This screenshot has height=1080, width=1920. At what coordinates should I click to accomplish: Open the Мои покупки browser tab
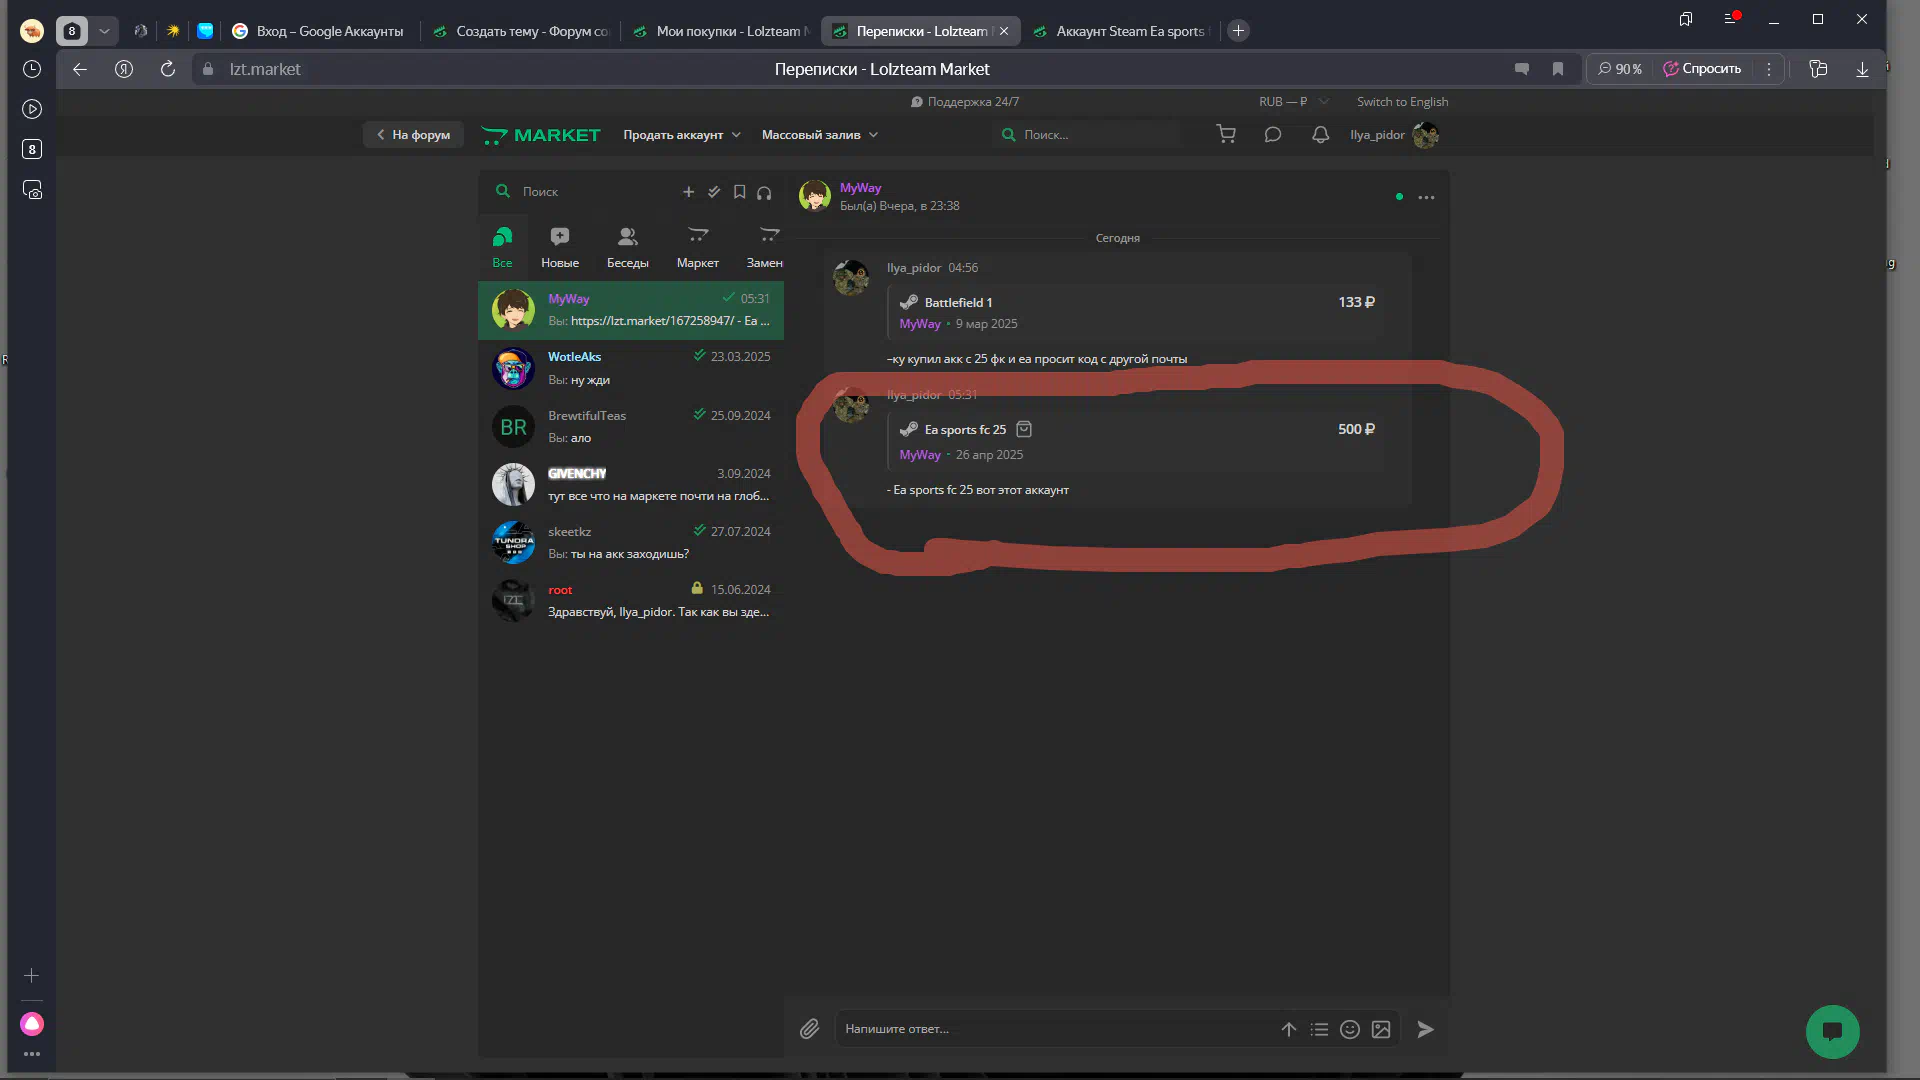(x=721, y=31)
